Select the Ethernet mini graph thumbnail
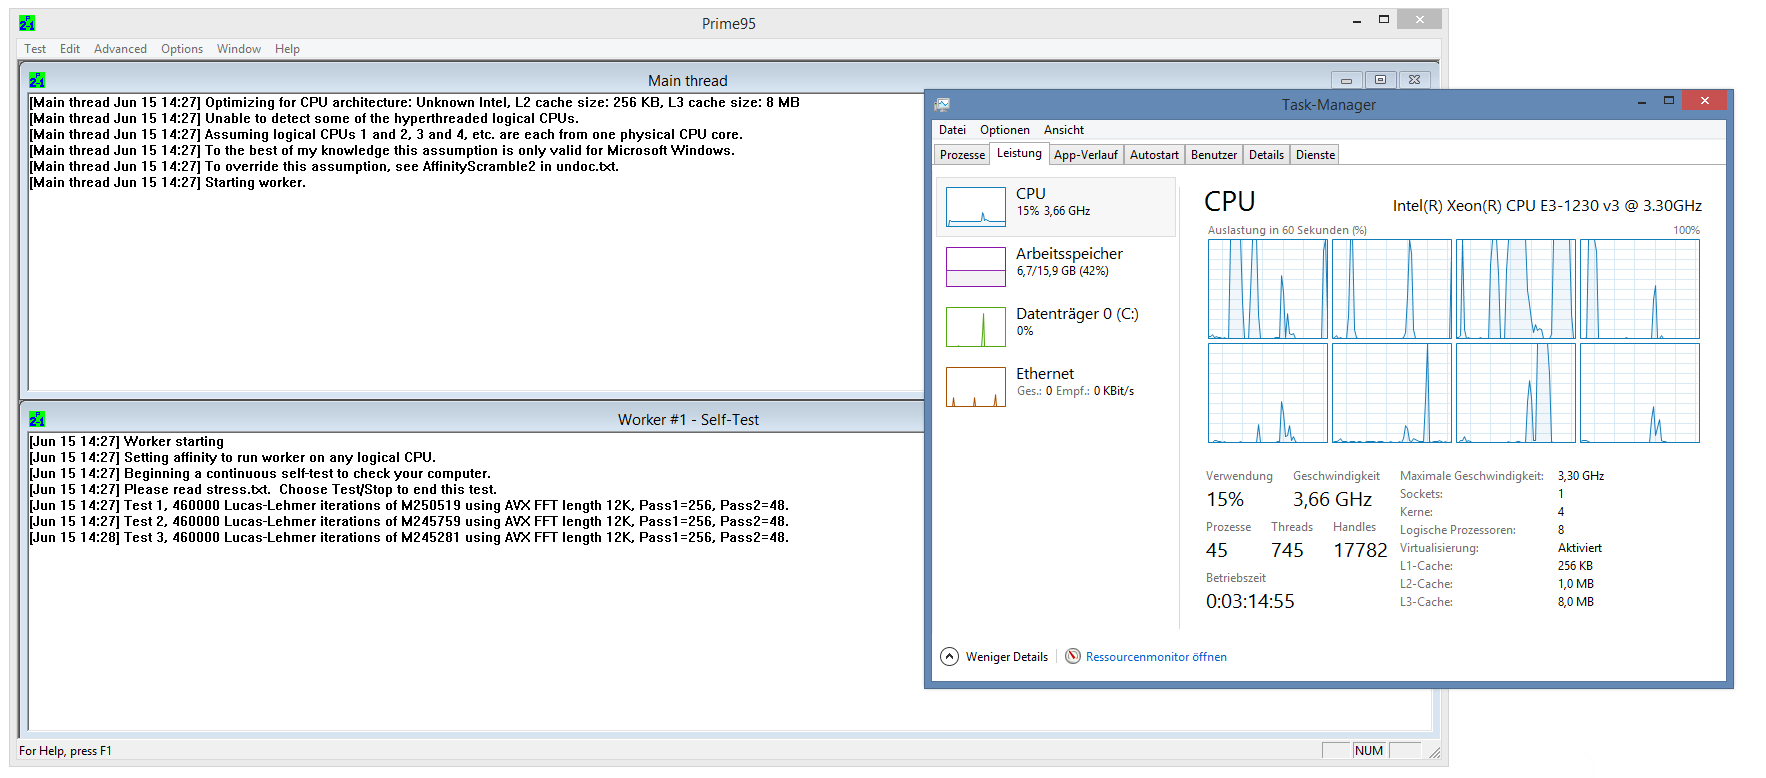Viewport: 1766px width, 778px height. click(x=976, y=387)
